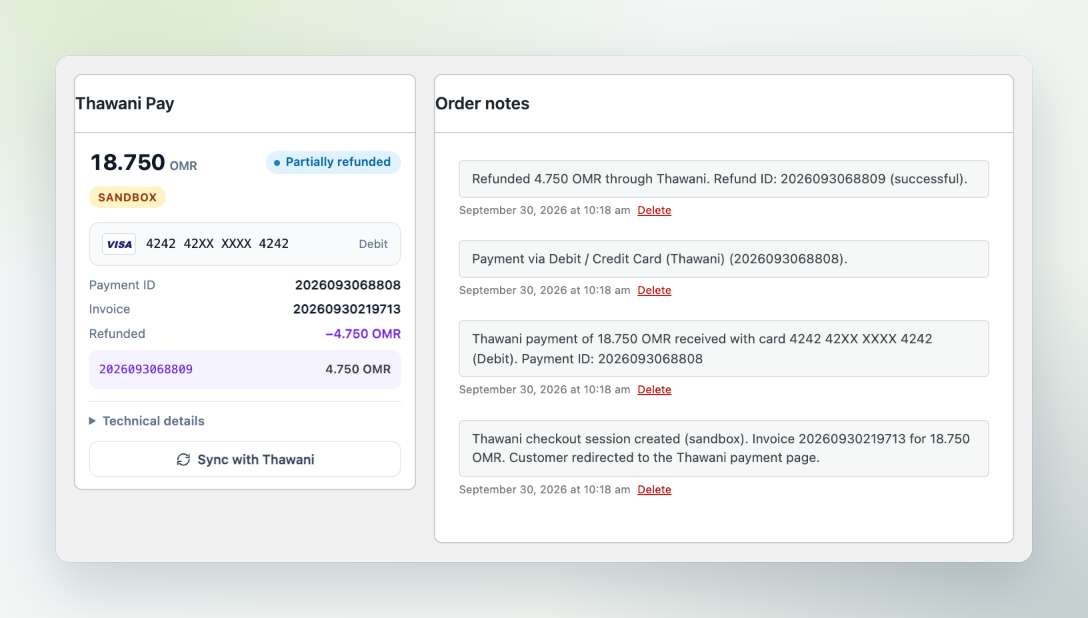Click the Invoice field label
This screenshot has height=618, width=1088.
[x=110, y=309]
